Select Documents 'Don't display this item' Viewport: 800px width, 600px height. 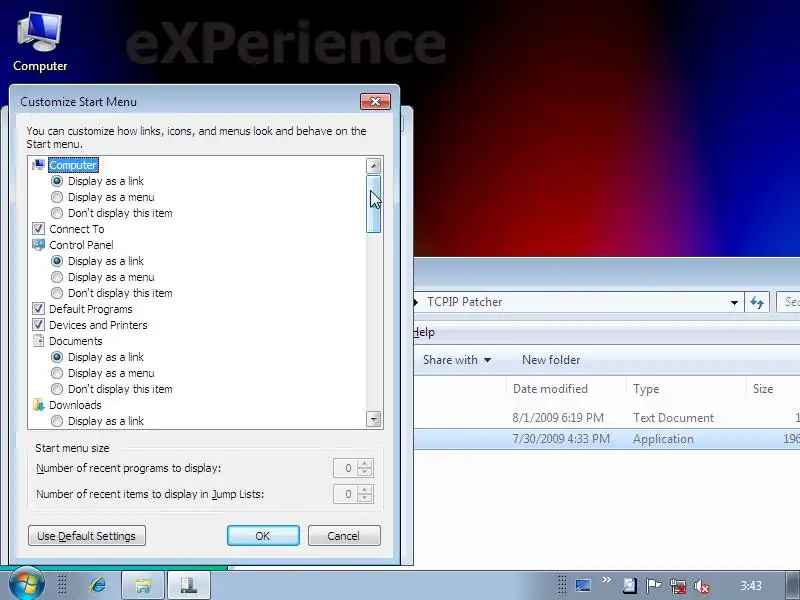[57, 389]
